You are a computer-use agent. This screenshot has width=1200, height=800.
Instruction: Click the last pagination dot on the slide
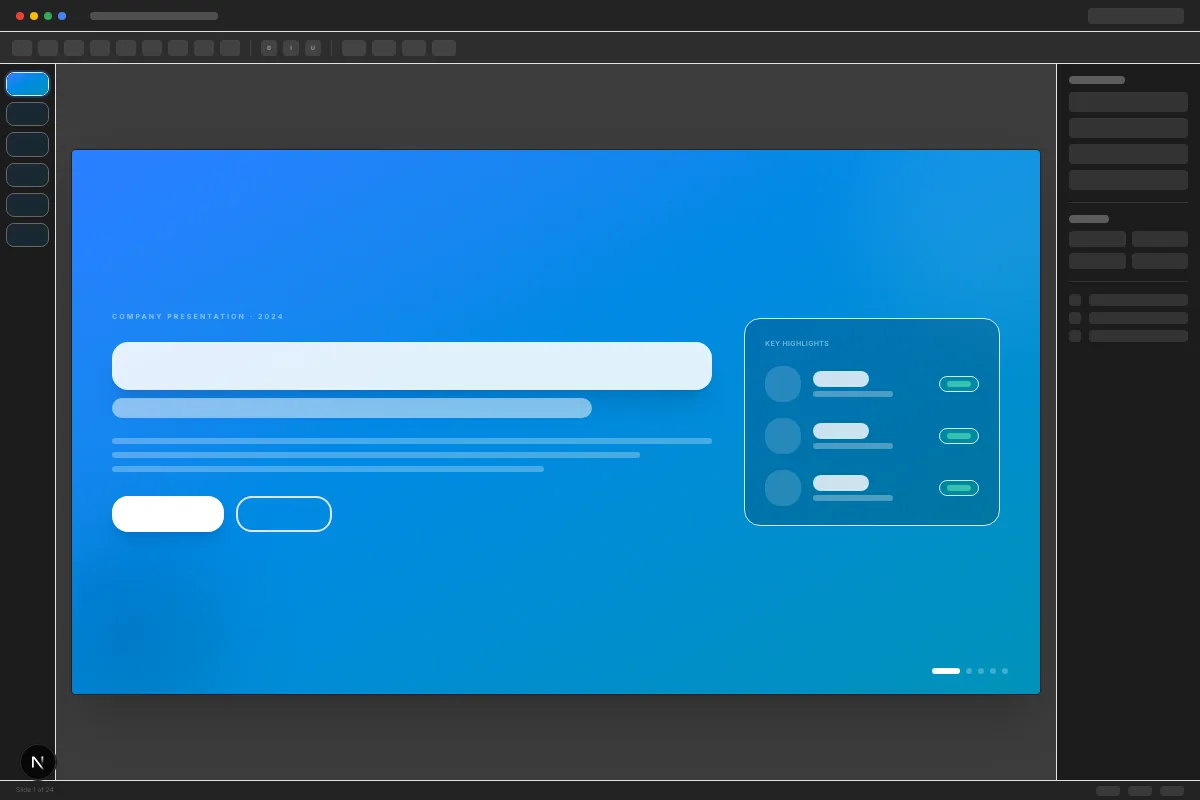(x=1005, y=671)
